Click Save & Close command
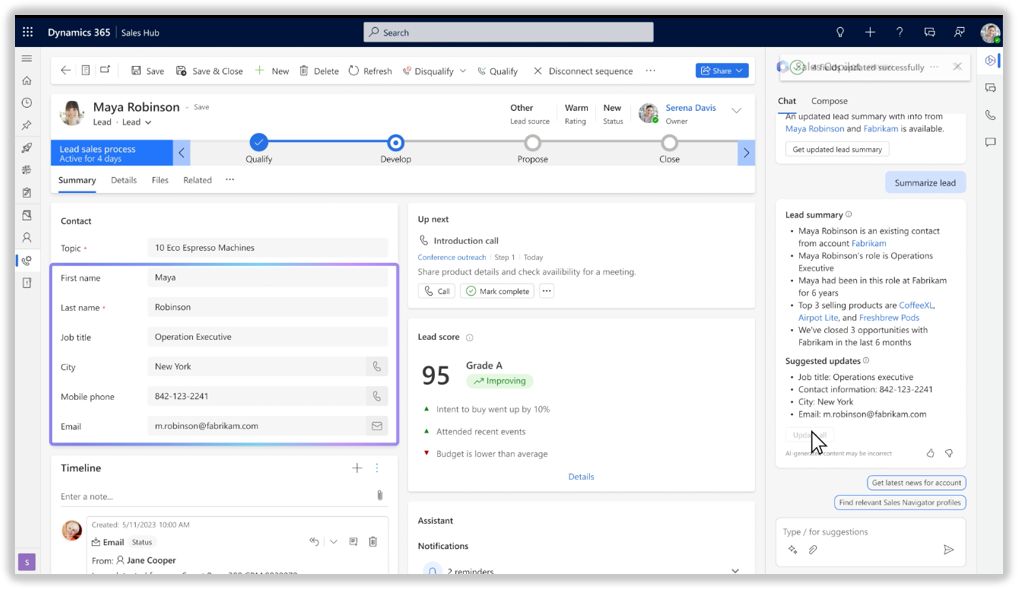Screen dimensions: 1018x589 (x=209, y=71)
